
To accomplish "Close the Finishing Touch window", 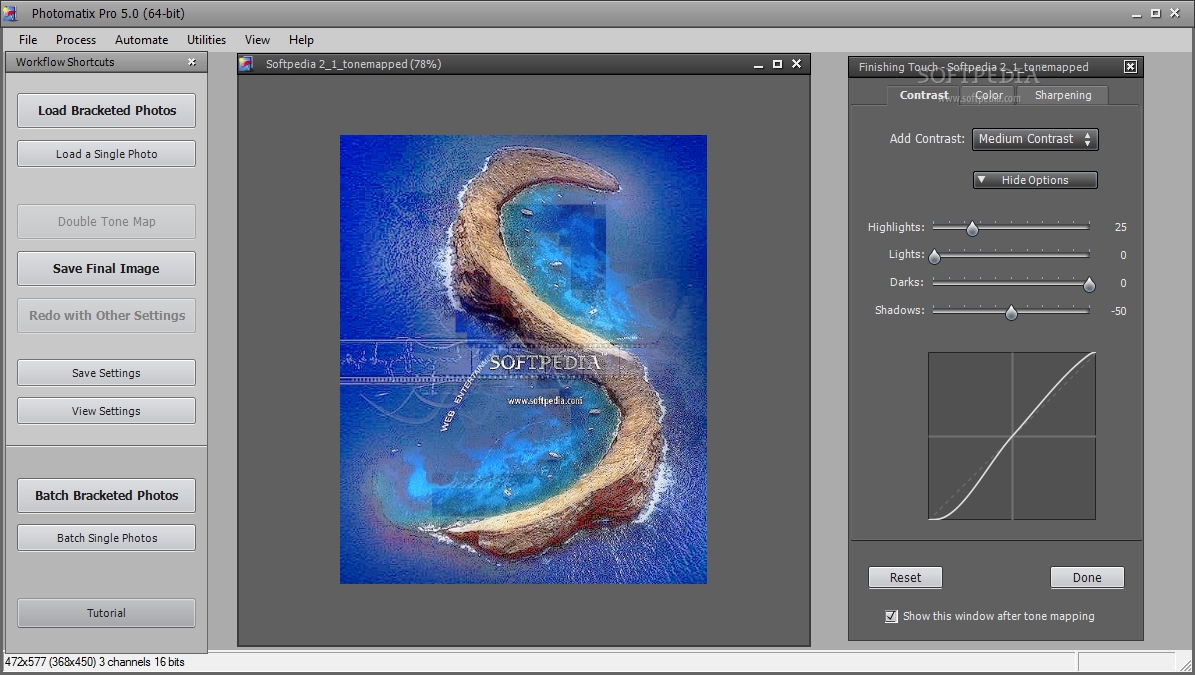I will tap(1130, 67).
